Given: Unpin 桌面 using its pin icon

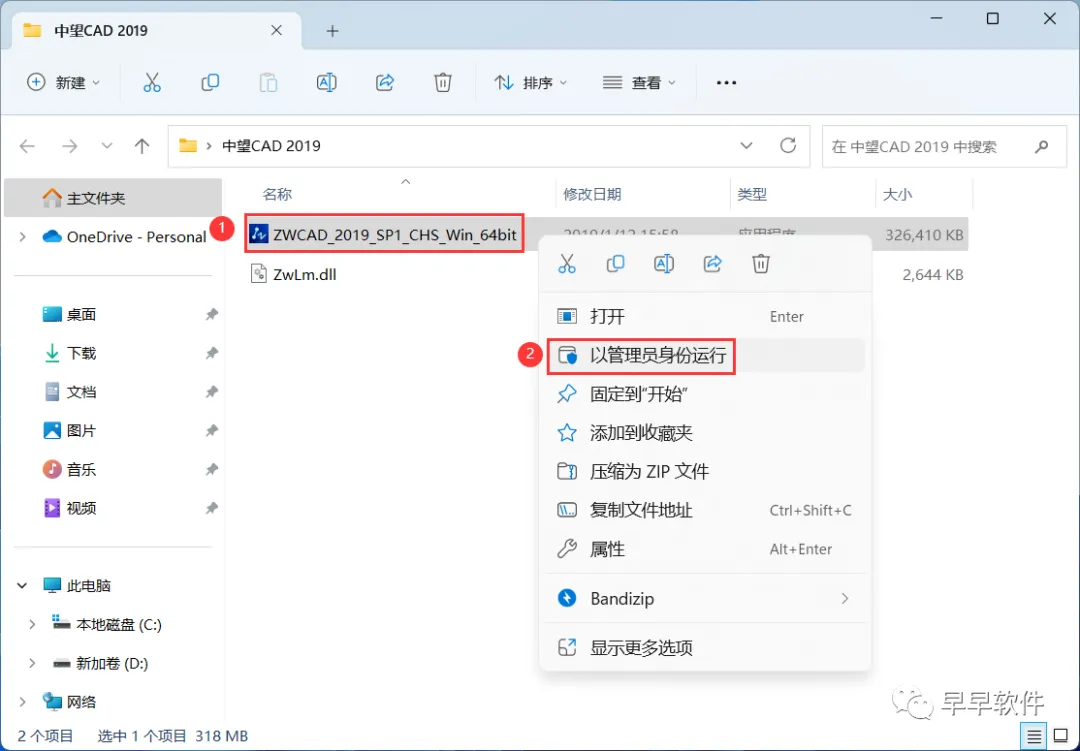Looking at the screenshot, I should (x=211, y=314).
